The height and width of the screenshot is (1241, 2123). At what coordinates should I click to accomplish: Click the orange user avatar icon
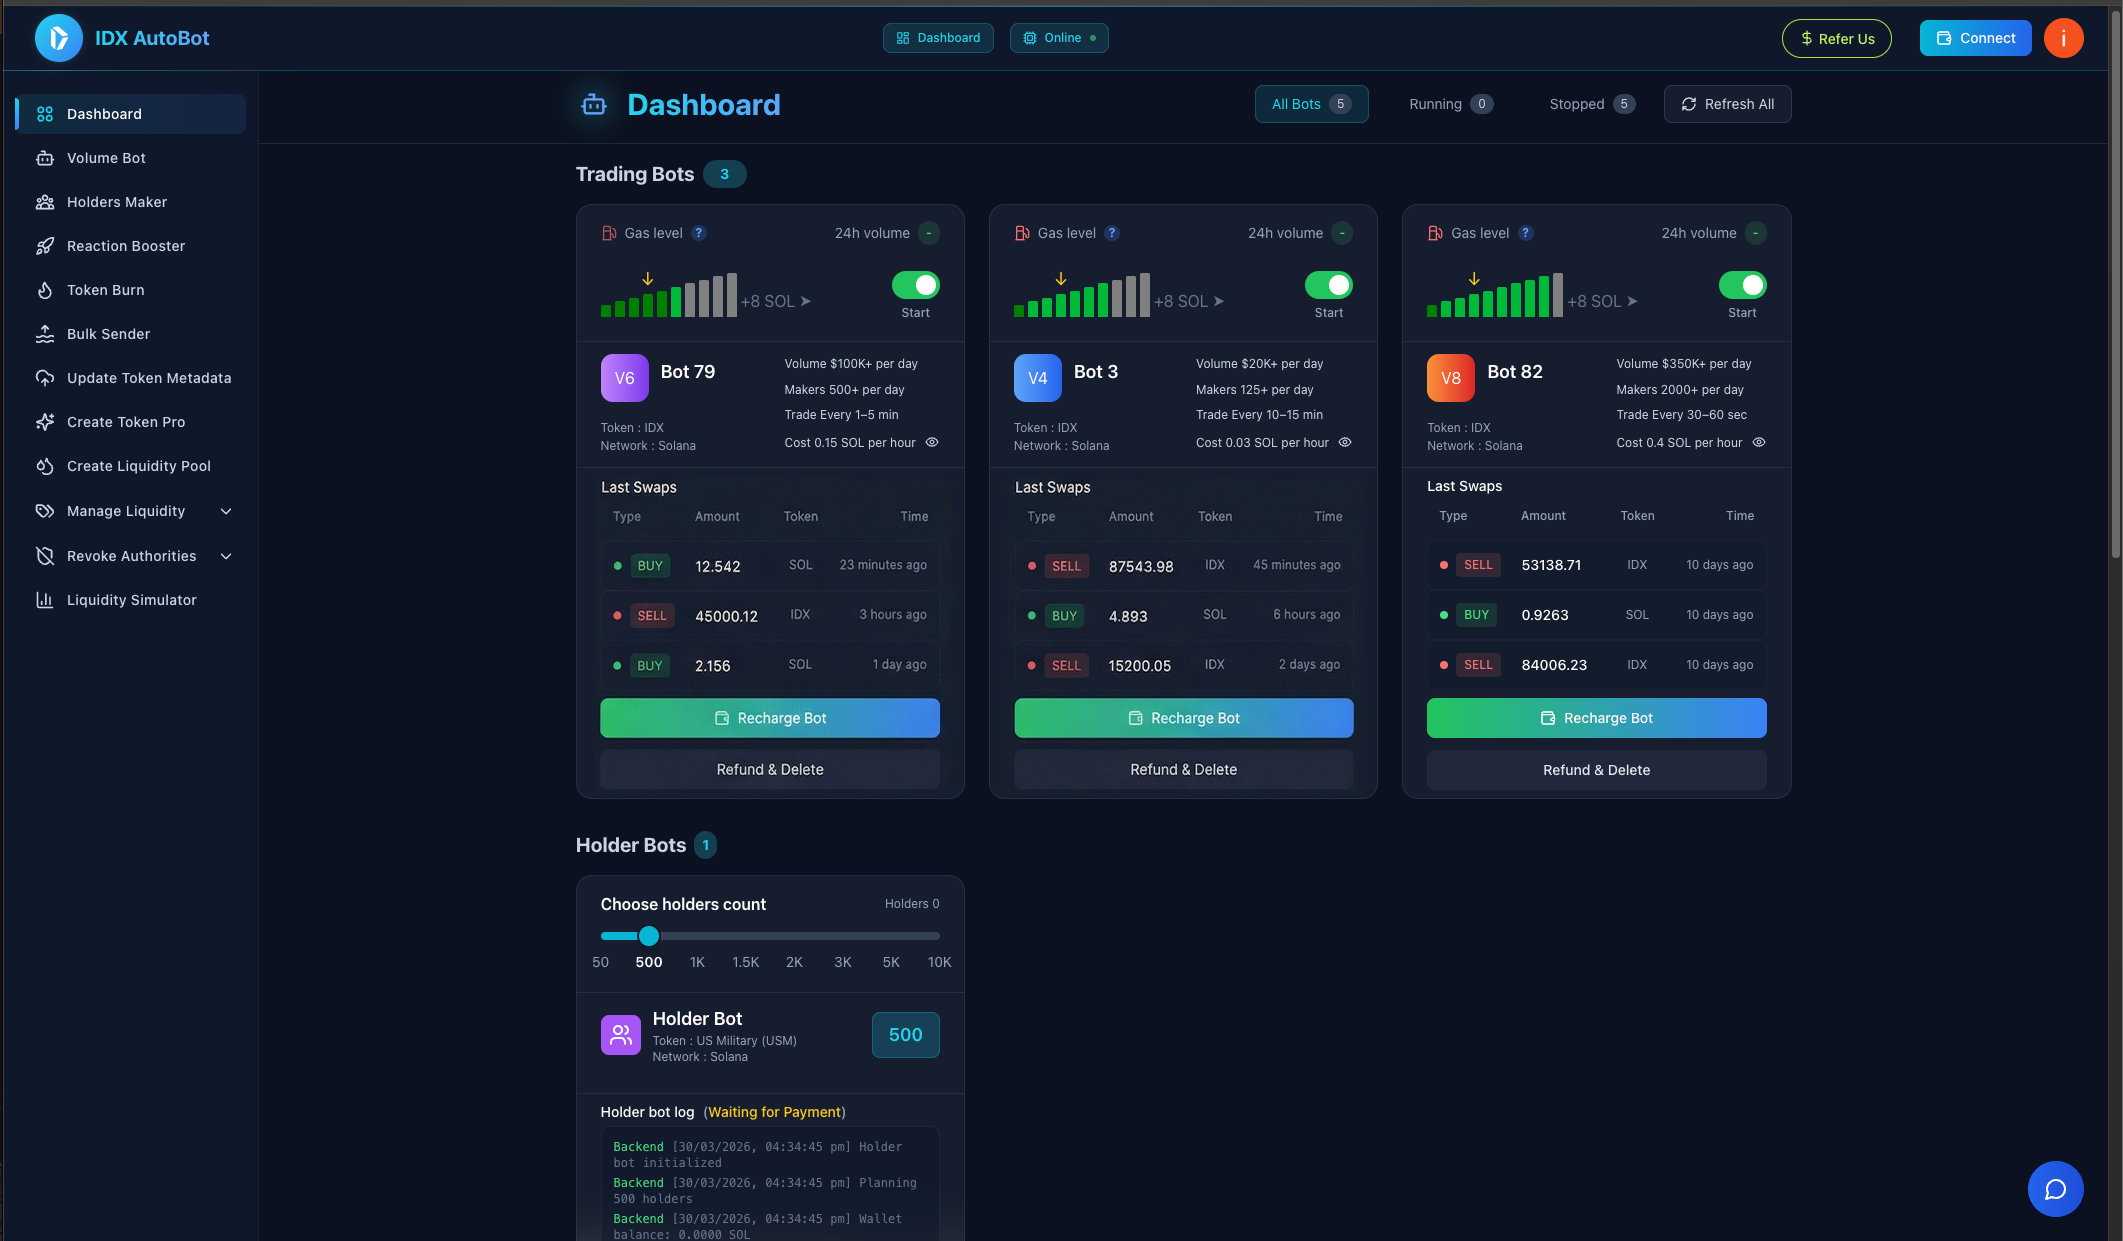coord(2063,38)
